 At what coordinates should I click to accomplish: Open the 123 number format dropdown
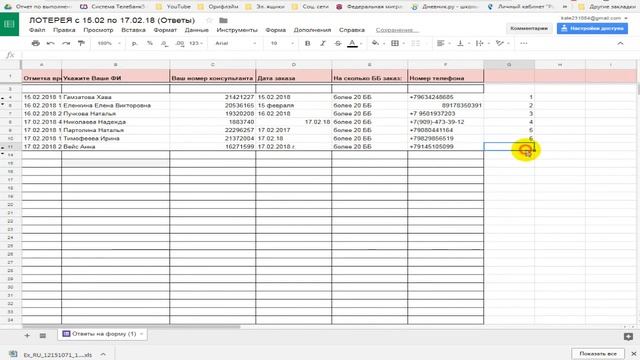point(196,43)
